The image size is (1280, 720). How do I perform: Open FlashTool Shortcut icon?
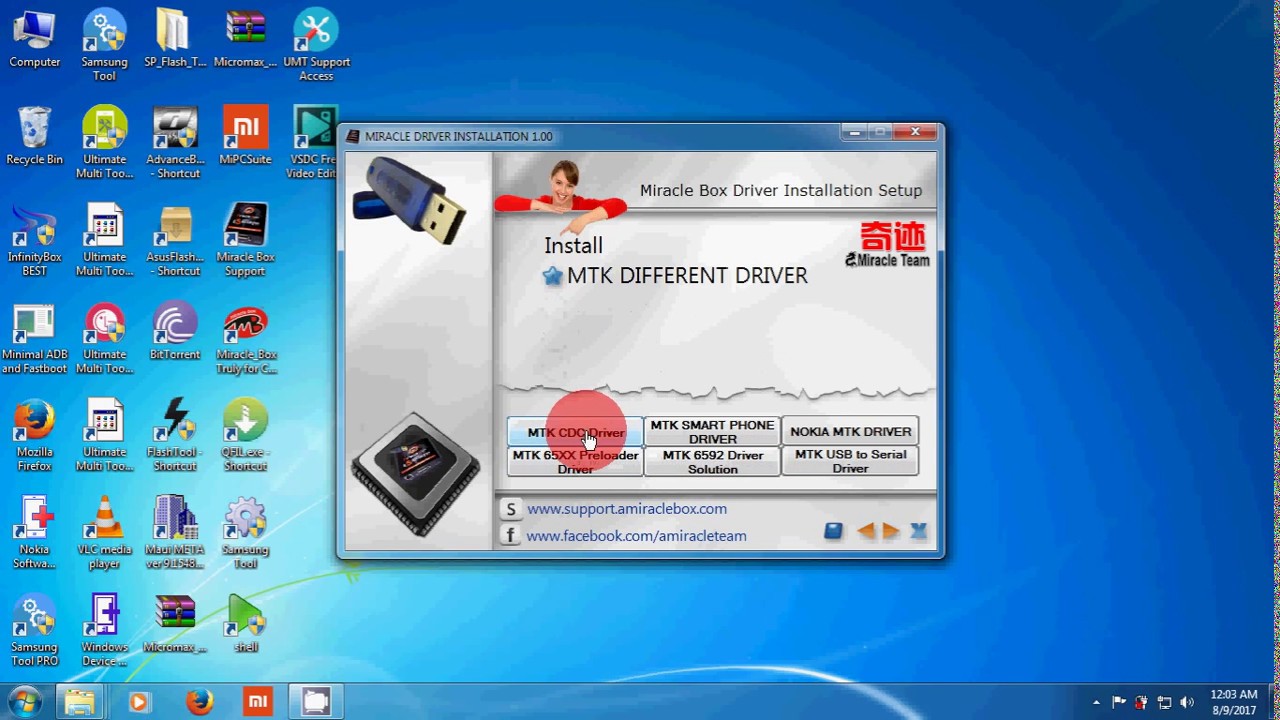(175, 435)
